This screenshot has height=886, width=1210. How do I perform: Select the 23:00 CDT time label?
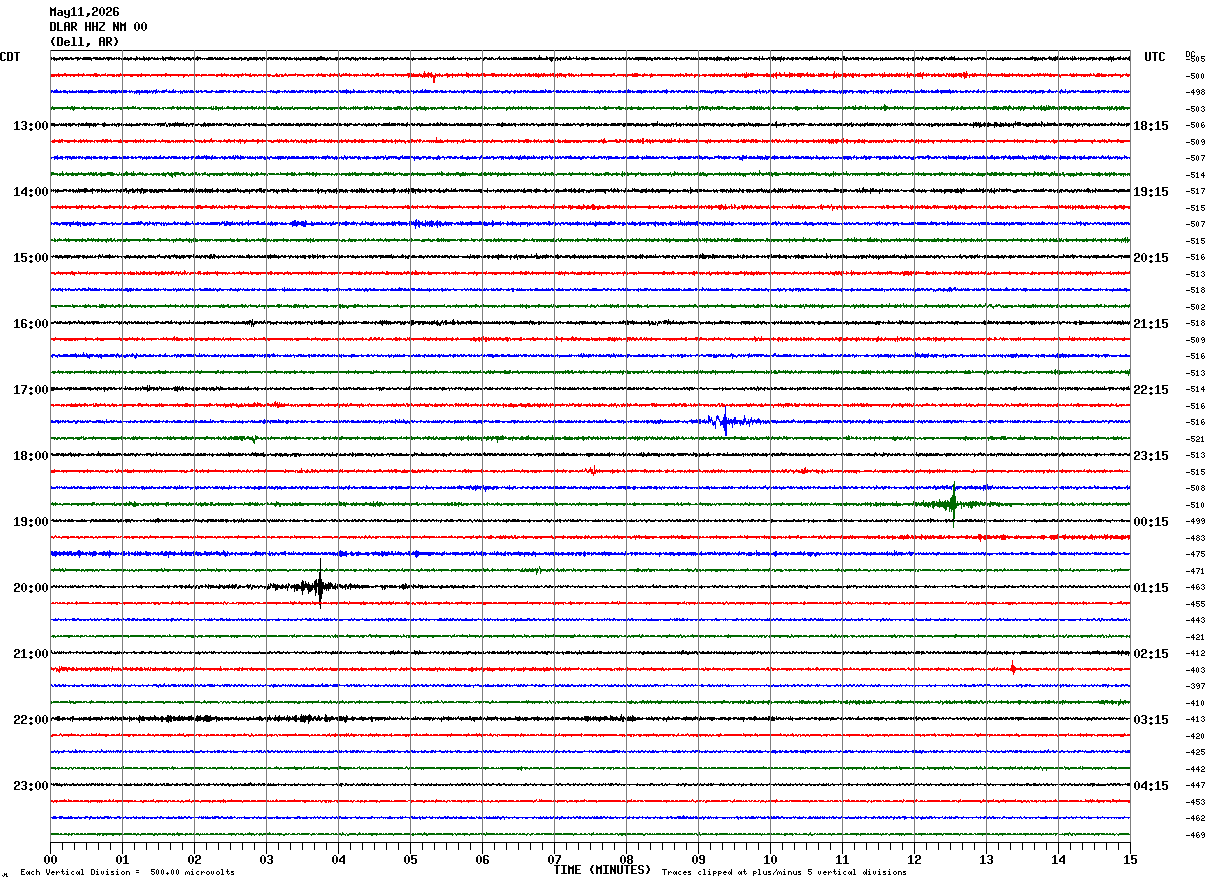[x=31, y=786]
